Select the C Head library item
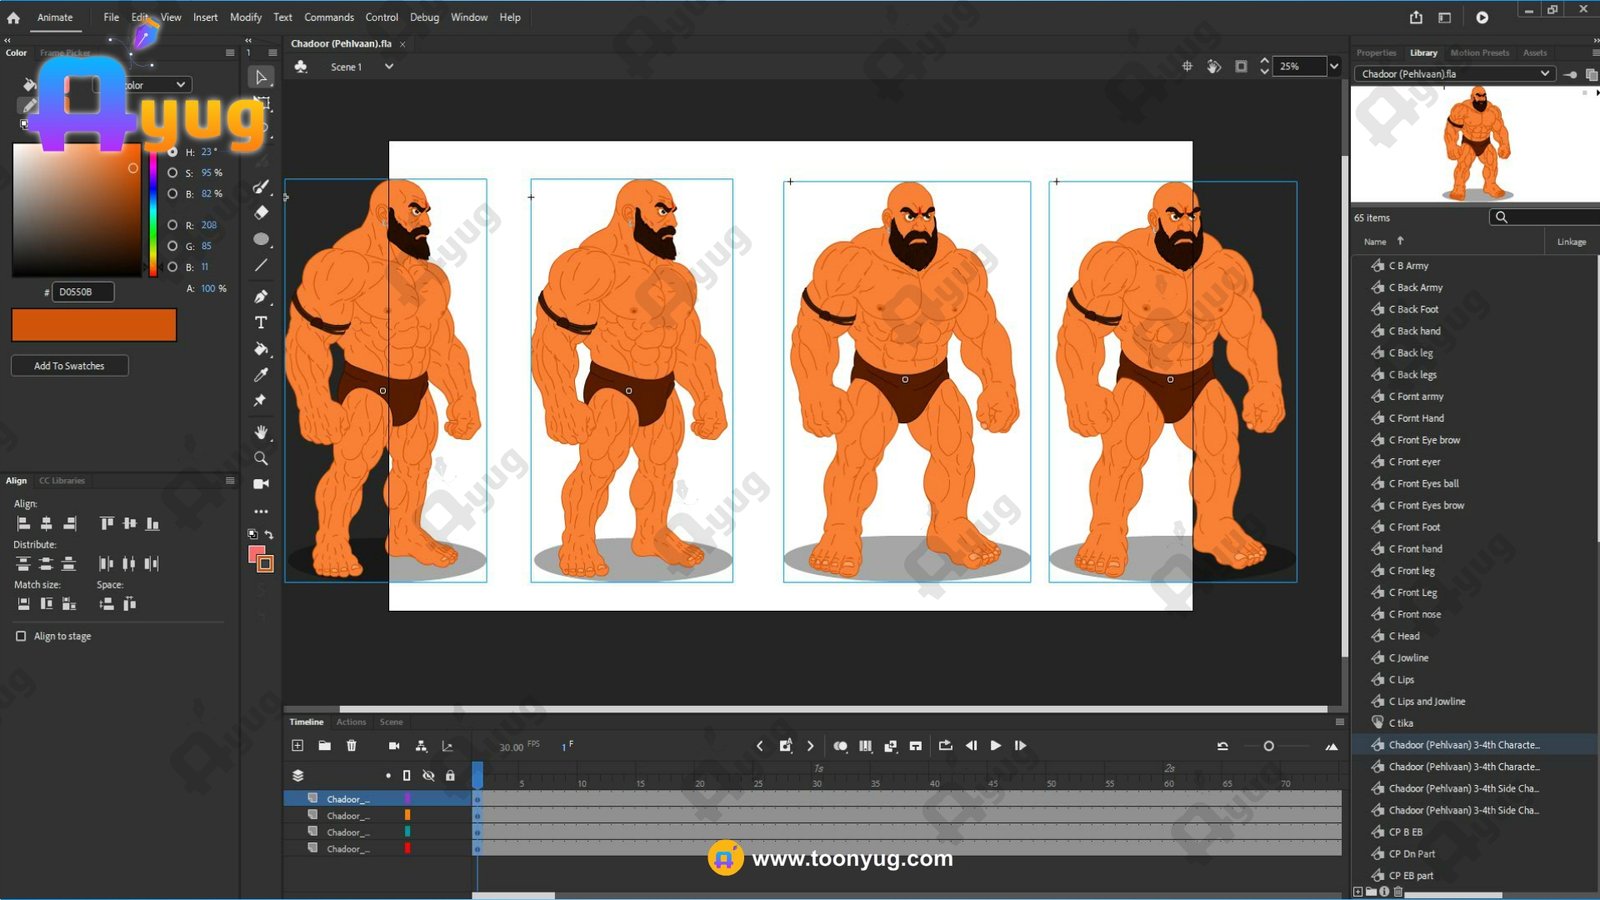The width and height of the screenshot is (1600, 900). (1408, 636)
